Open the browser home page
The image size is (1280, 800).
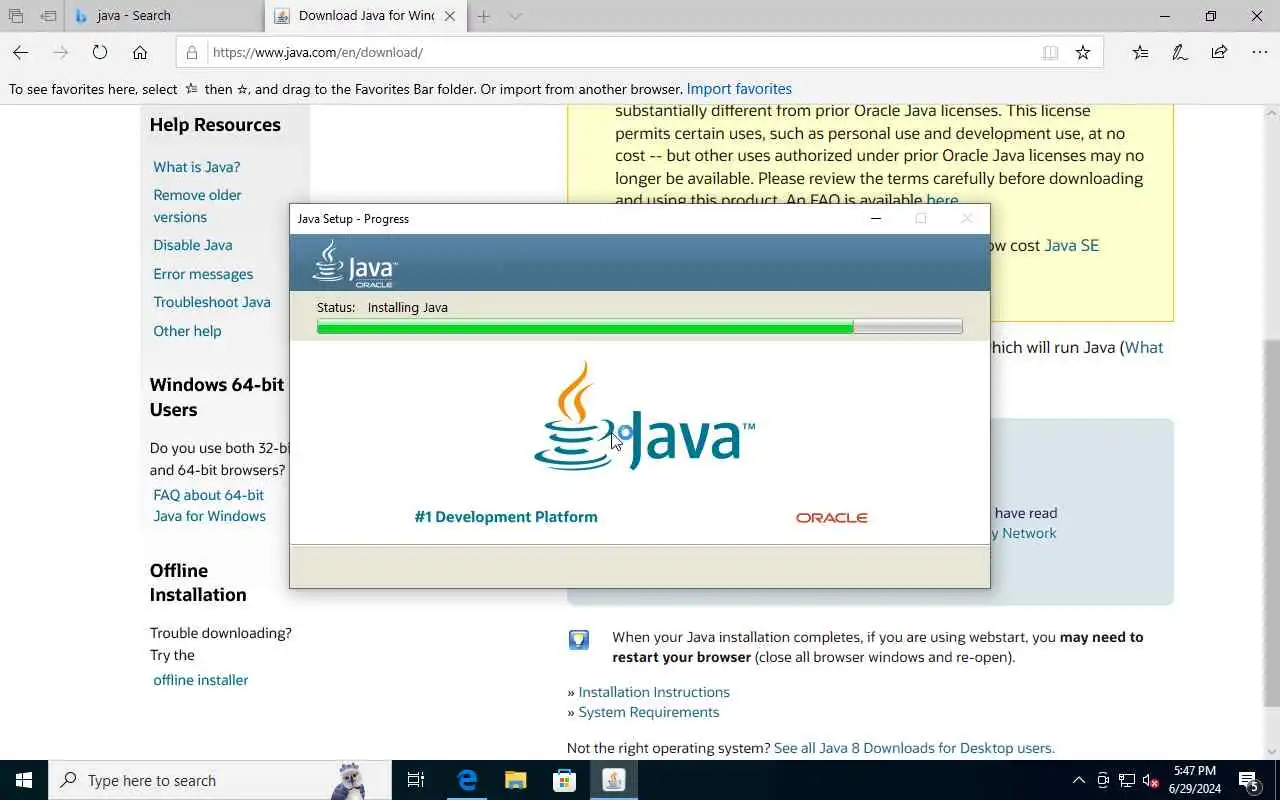(x=140, y=52)
